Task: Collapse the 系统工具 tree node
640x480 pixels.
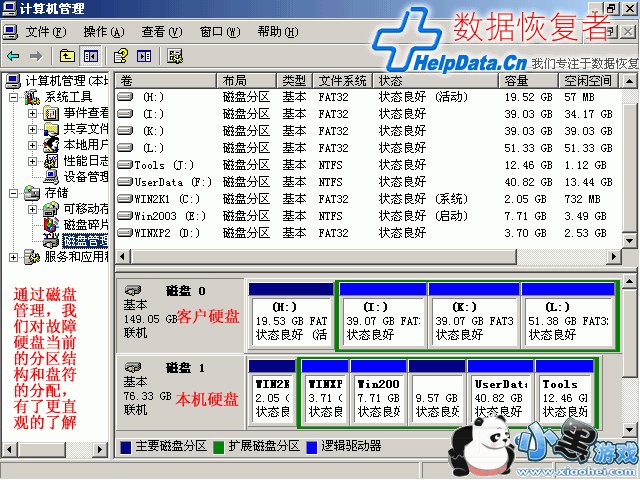Action: tap(13, 97)
